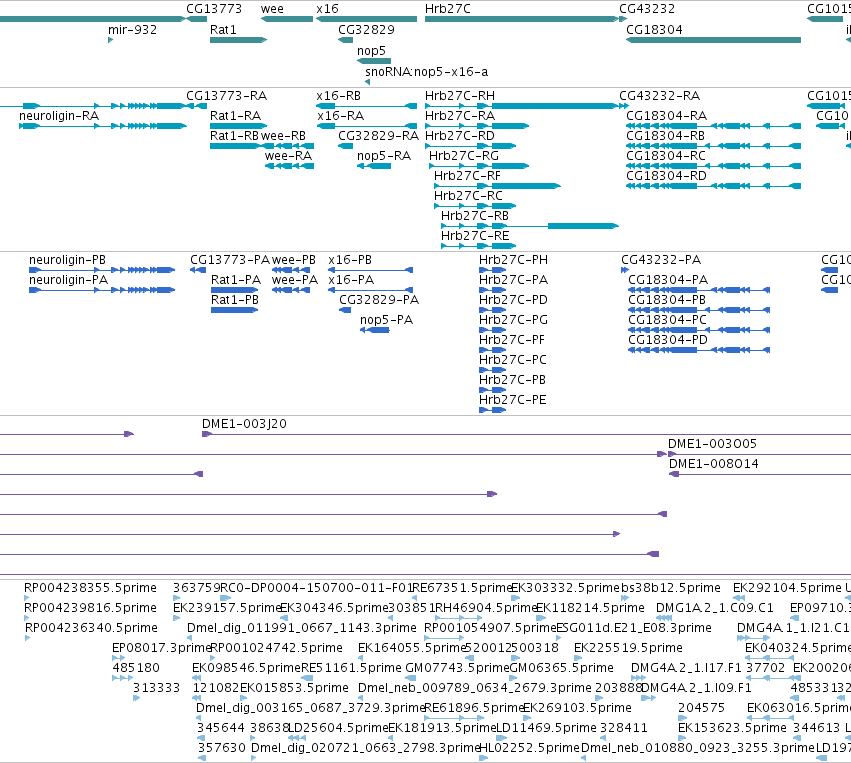Viewport: 851px width, 763px height.
Task: Select the LD25604.5prime EST label
Action: 338,728
